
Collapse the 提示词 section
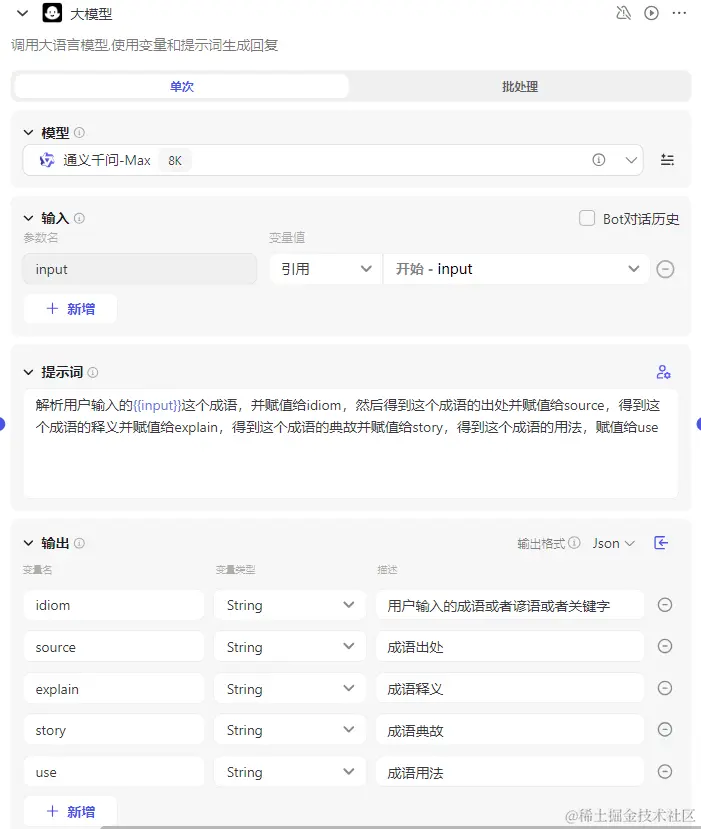[x=29, y=372]
